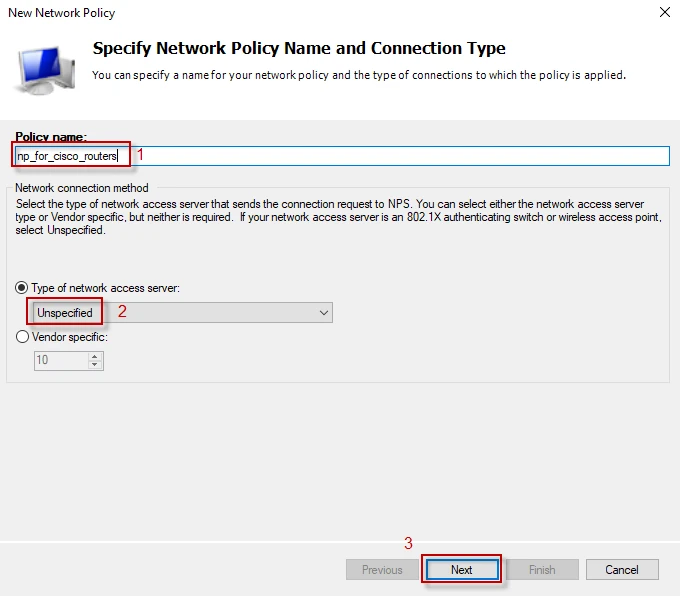Click the greyed-out Finish button

coord(542,570)
